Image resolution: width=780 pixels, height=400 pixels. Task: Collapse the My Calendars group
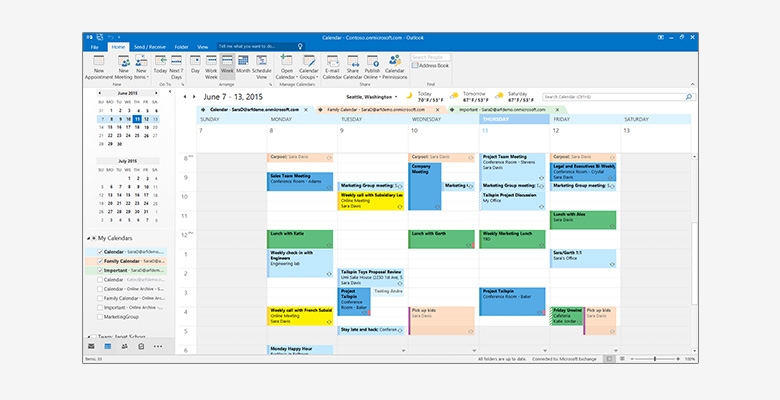point(89,238)
